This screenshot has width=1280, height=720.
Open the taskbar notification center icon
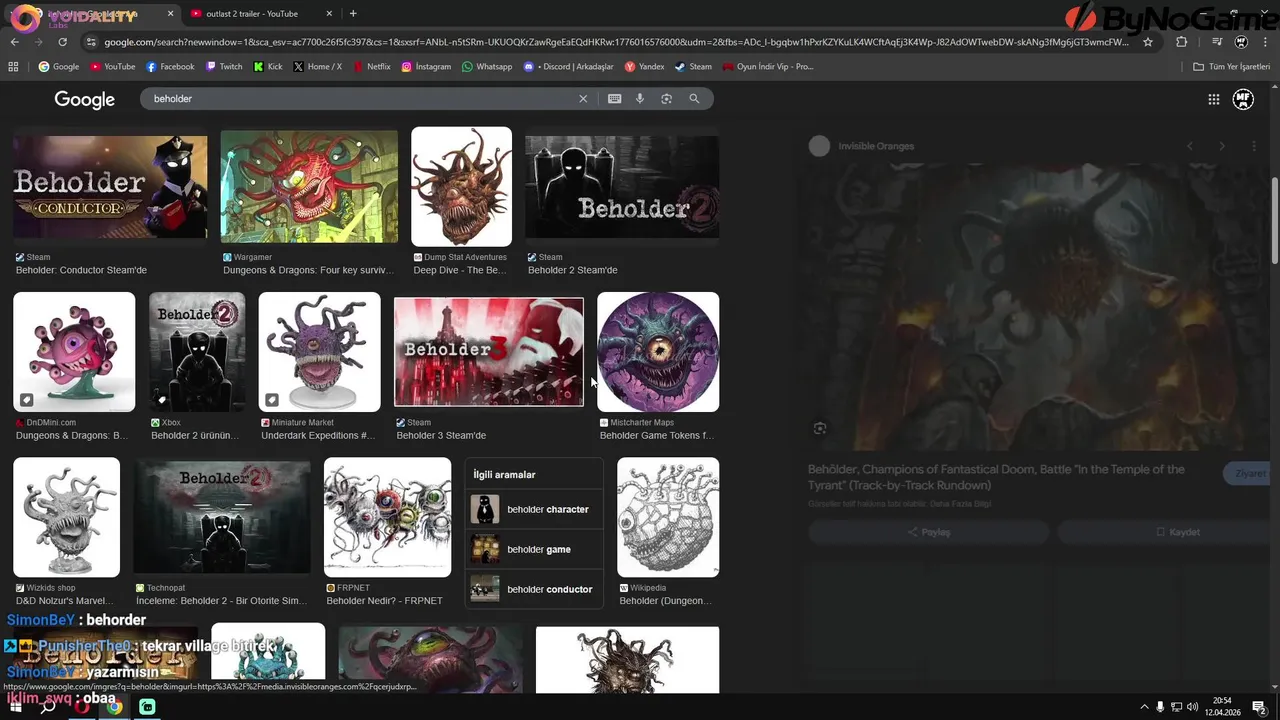(x=1259, y=706)
